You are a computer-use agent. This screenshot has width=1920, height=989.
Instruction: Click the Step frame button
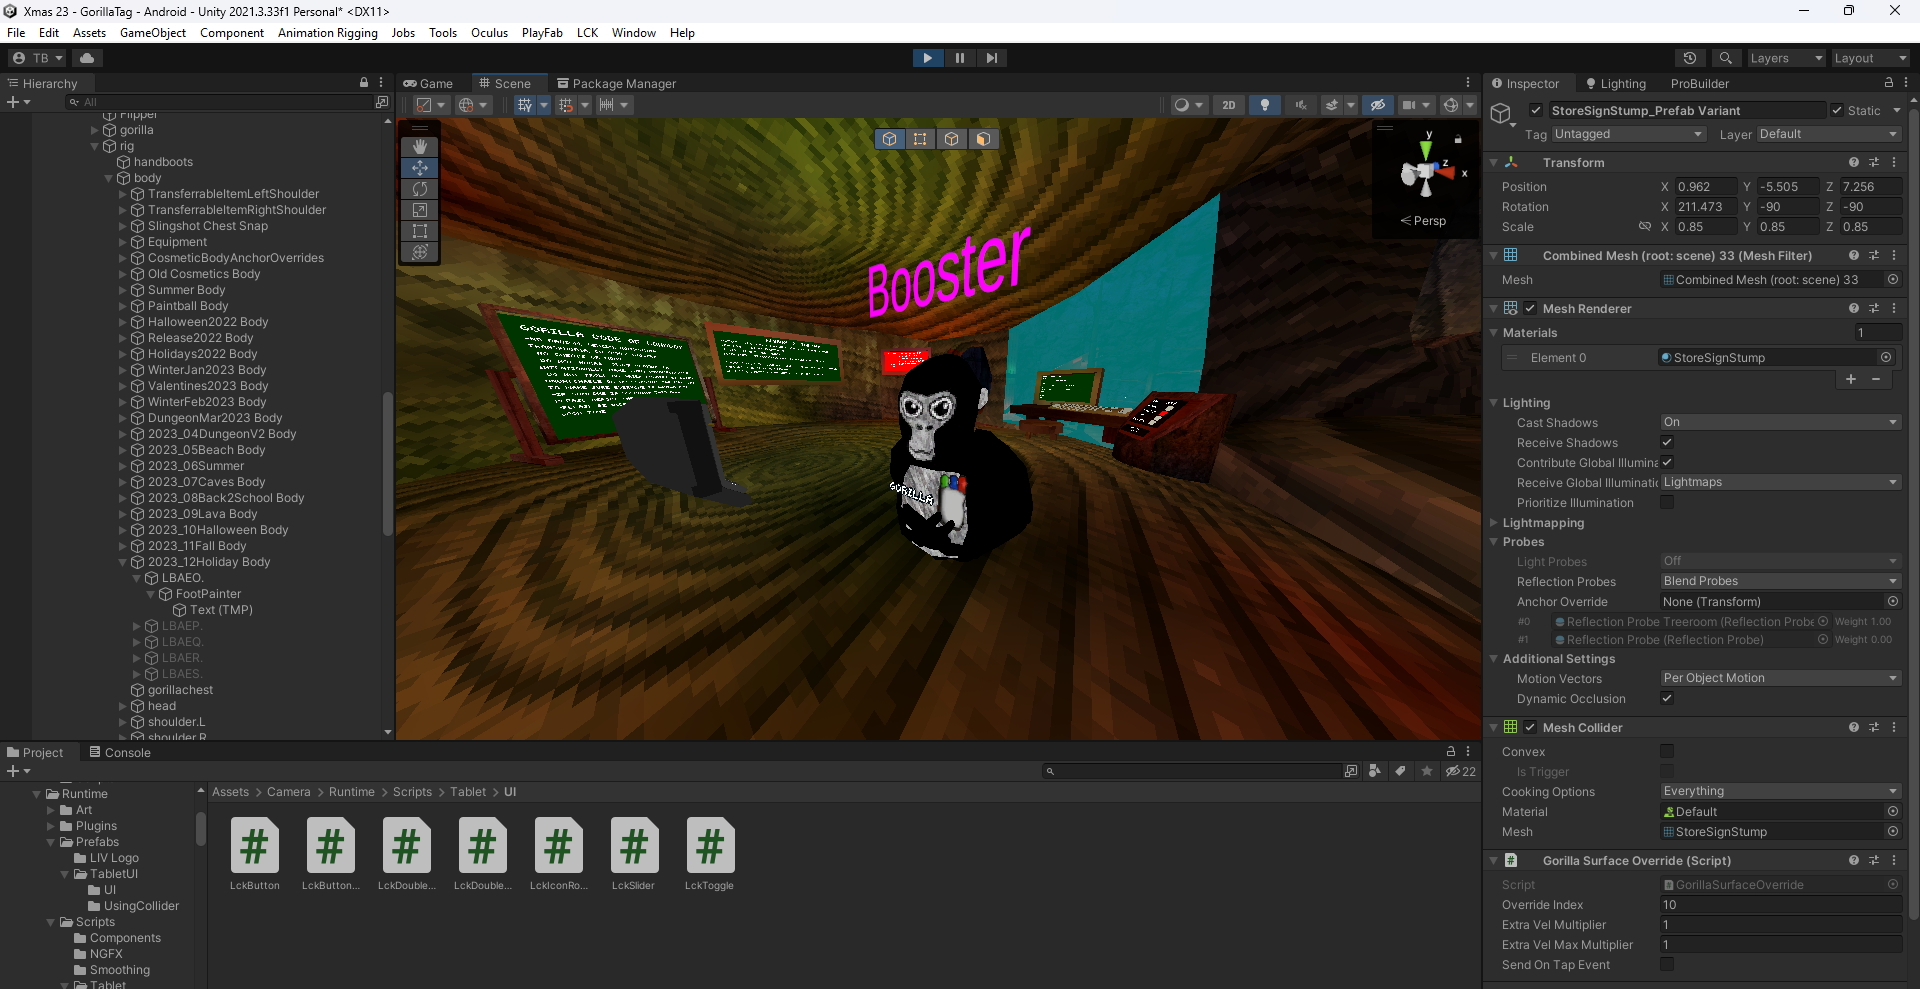[991, 58]
